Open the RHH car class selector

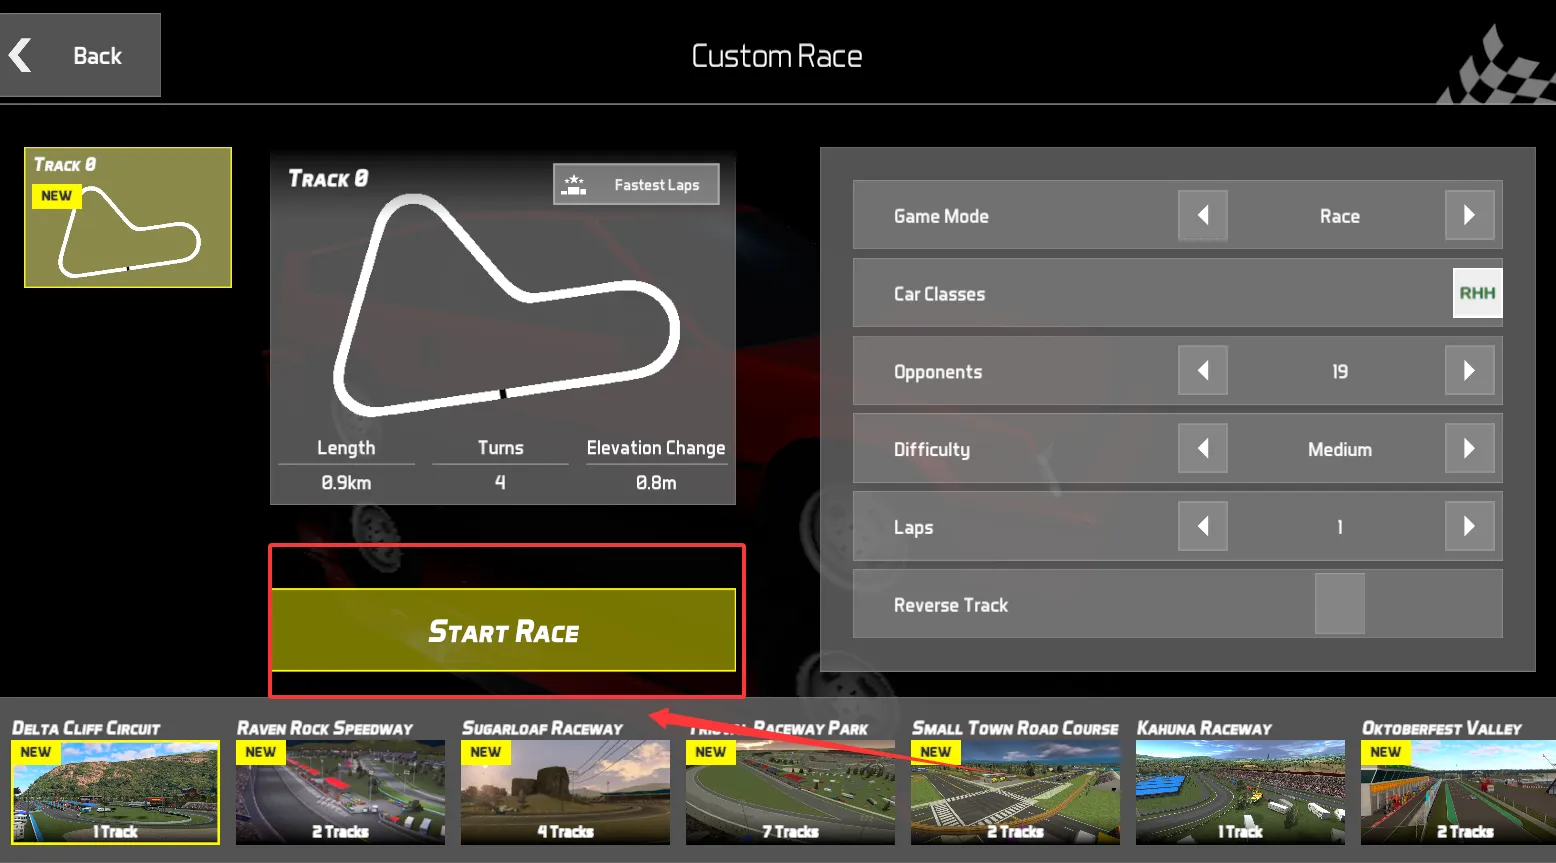coord(1476,293)
